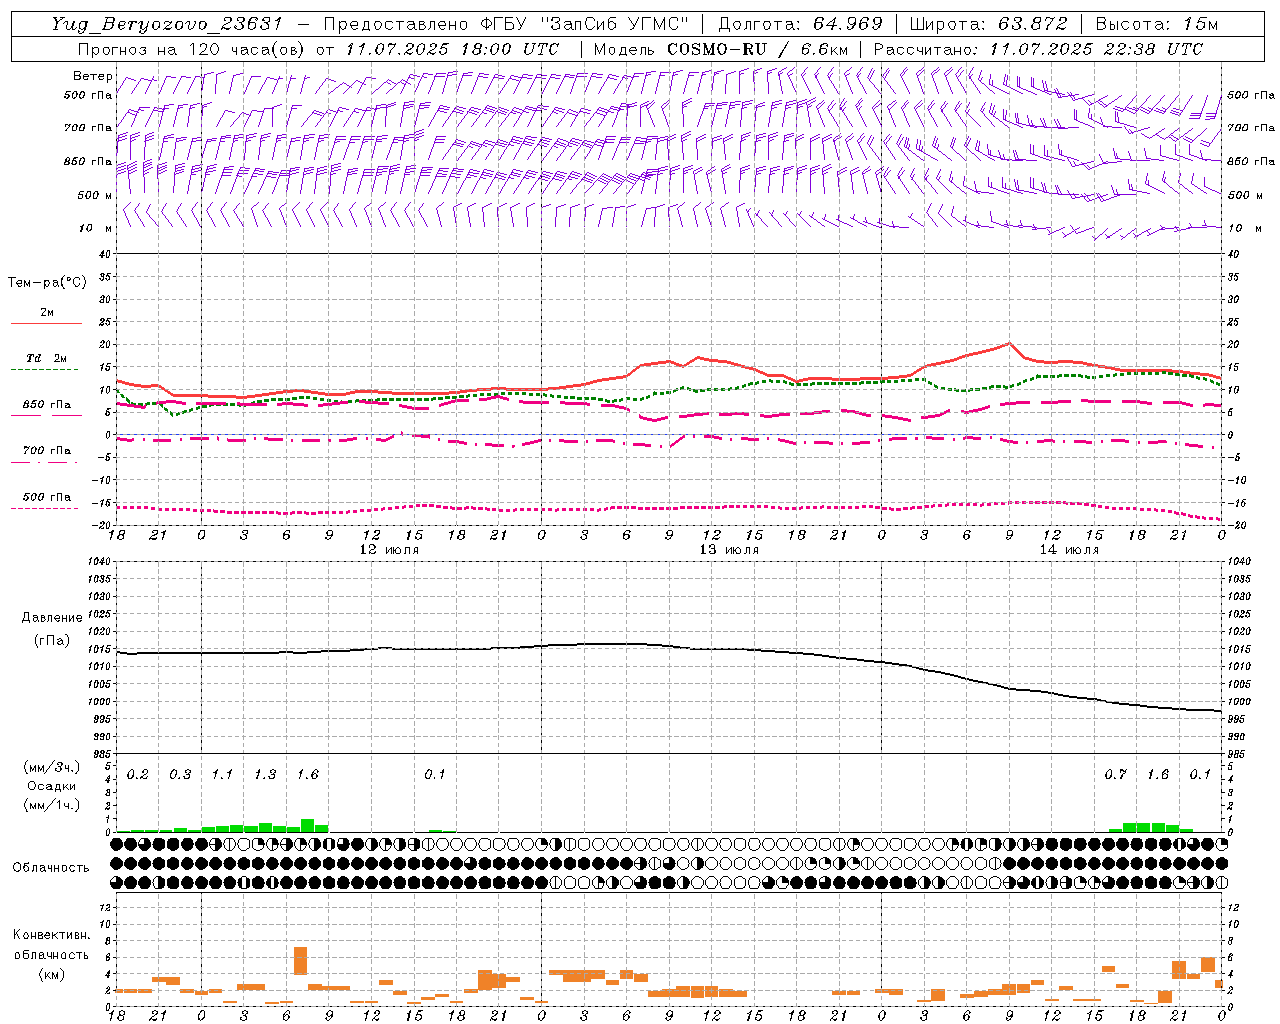Click the '(мм/3ч.)' precipitation unit label
This screenshot has width=1280, height=1024.
click(52, 767)
